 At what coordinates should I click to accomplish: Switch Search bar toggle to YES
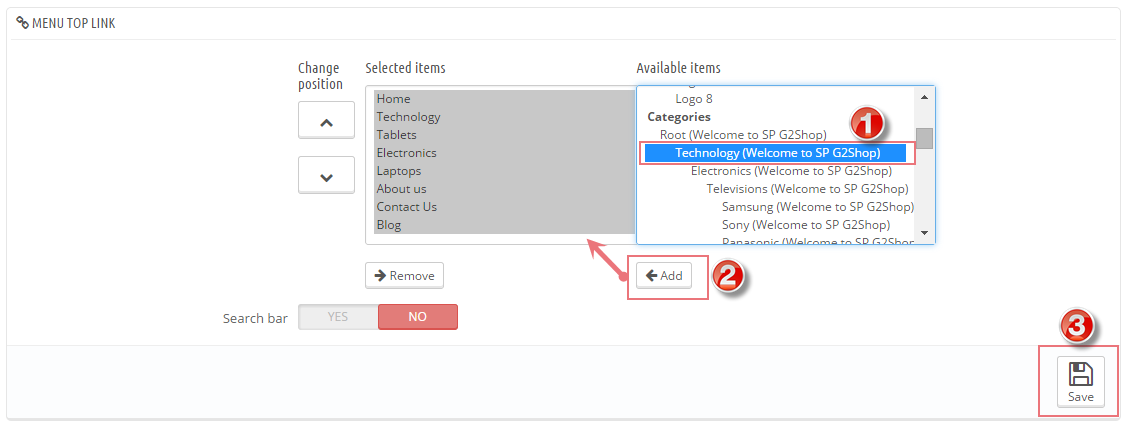[x=338, y=317]
